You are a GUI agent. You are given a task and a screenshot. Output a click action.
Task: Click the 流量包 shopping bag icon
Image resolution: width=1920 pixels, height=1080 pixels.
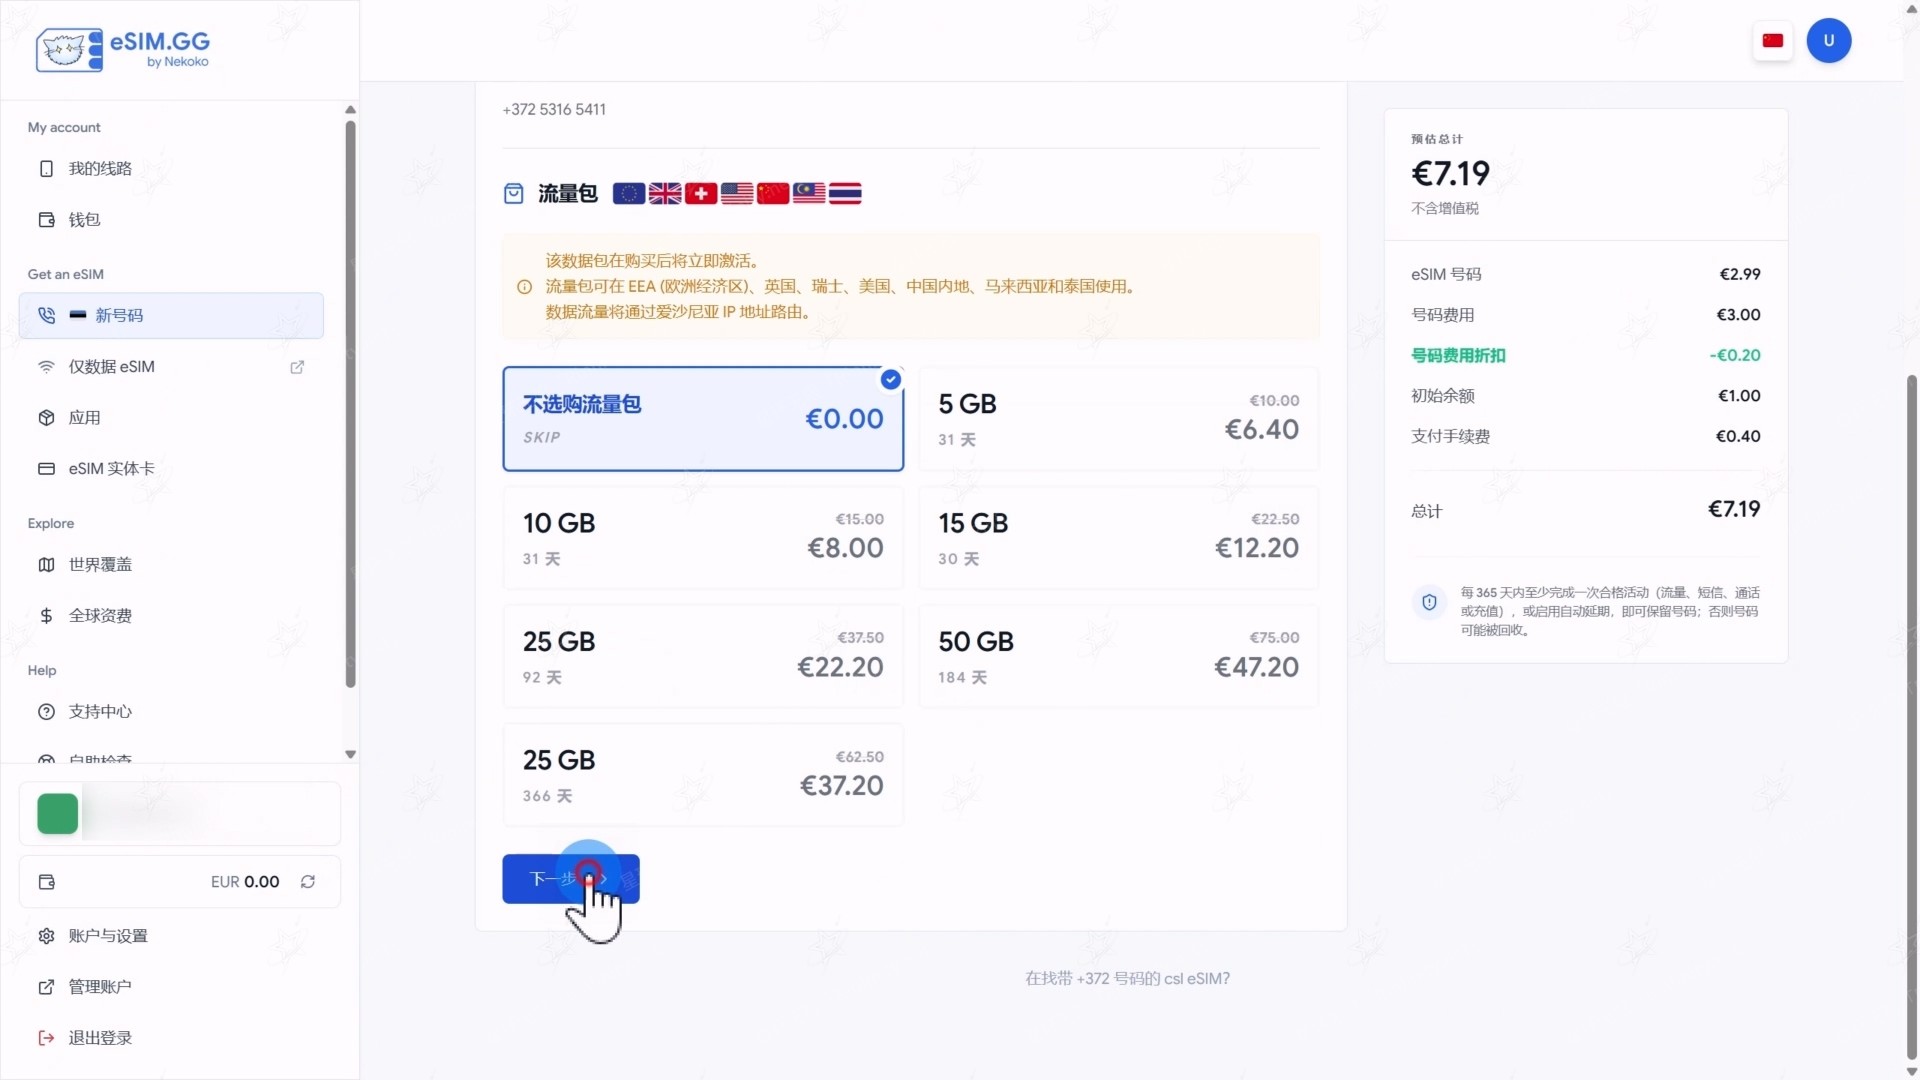[x=513, y=194]
